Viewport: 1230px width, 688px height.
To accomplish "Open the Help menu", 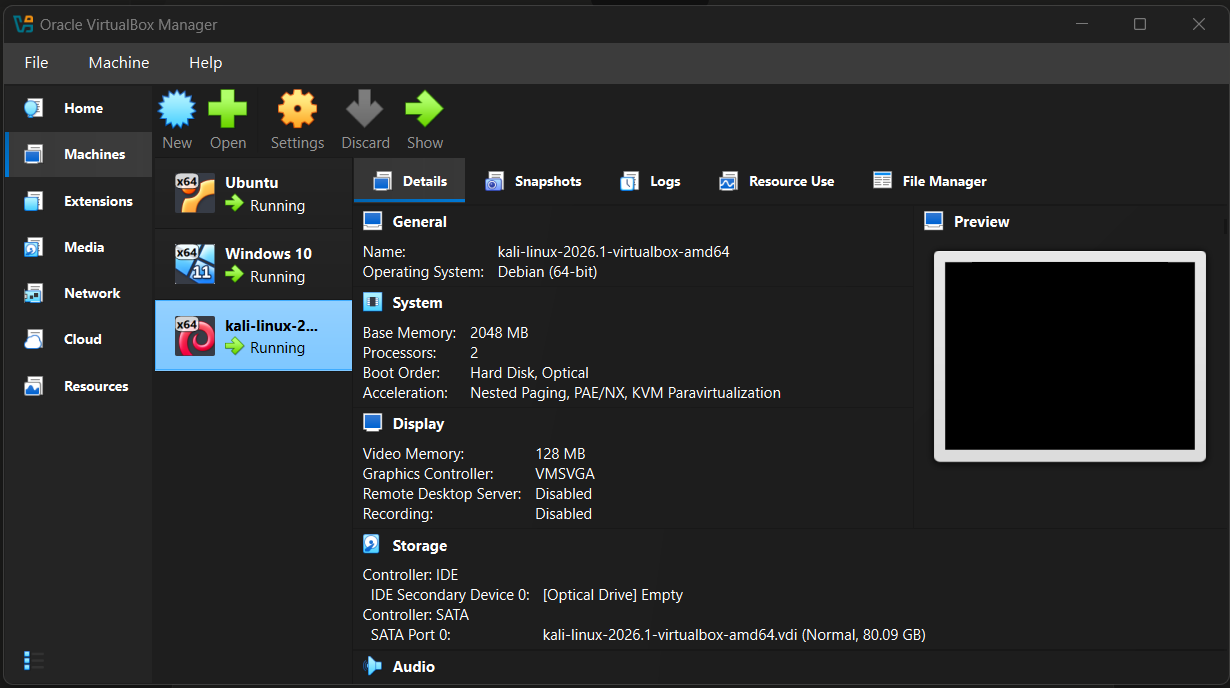I will pyautogui.click(x=205, y=62).
